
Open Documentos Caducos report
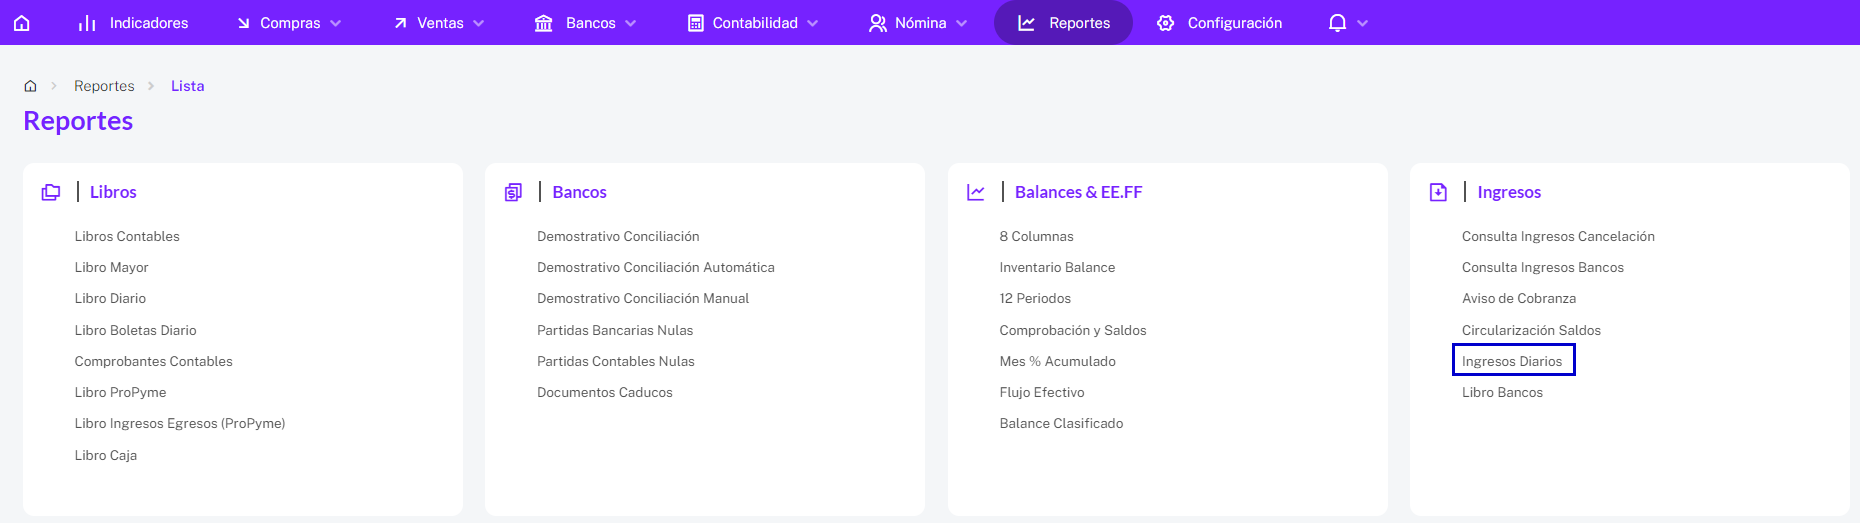(605, 392)
